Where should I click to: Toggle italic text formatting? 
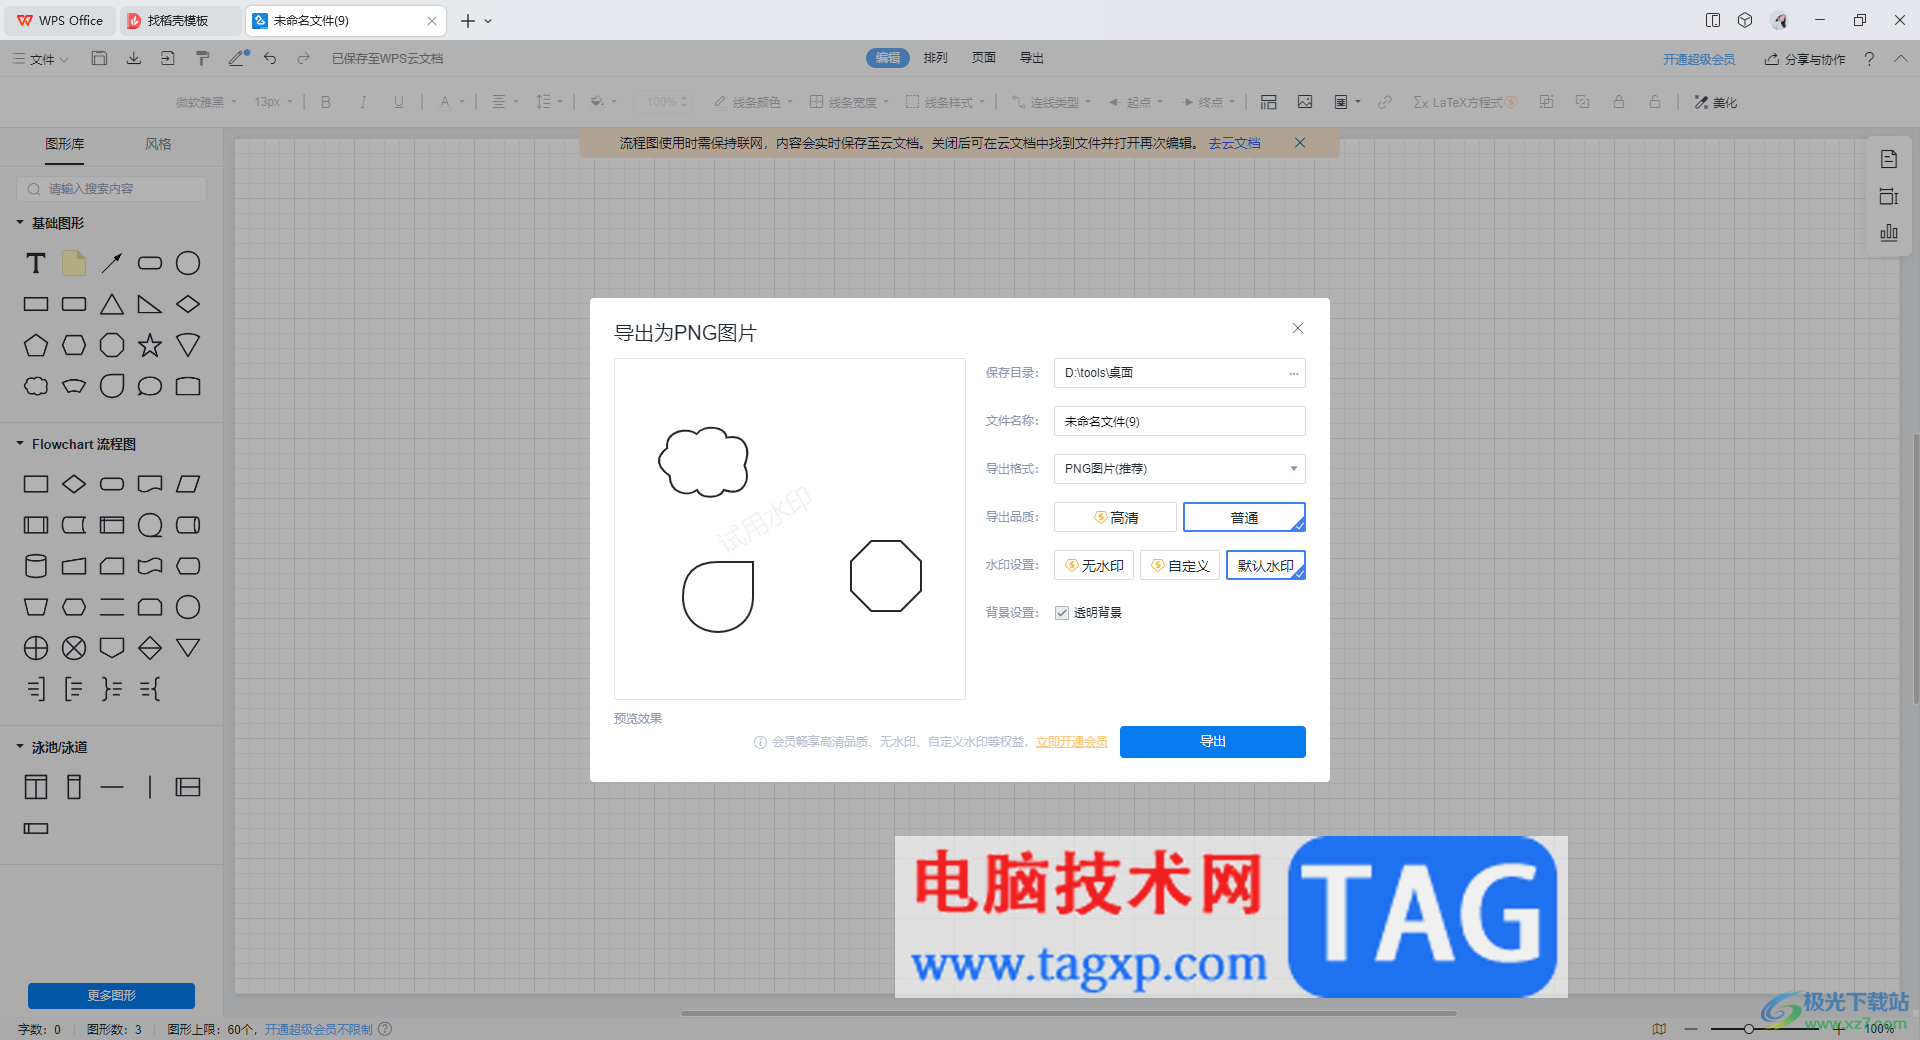(x=362, y=102)
